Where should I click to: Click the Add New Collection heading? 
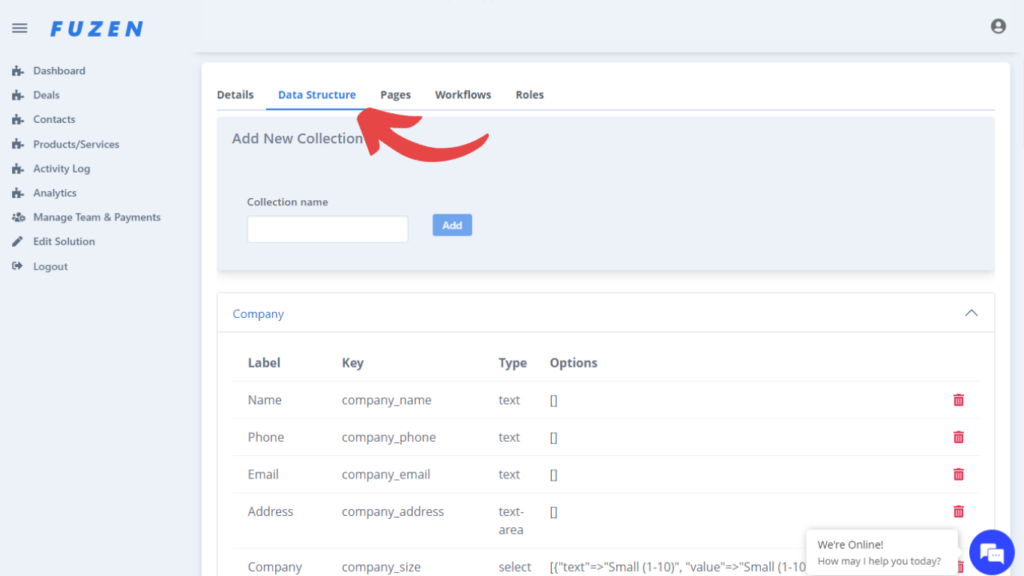pyautogui.click(x=297, y=138)
